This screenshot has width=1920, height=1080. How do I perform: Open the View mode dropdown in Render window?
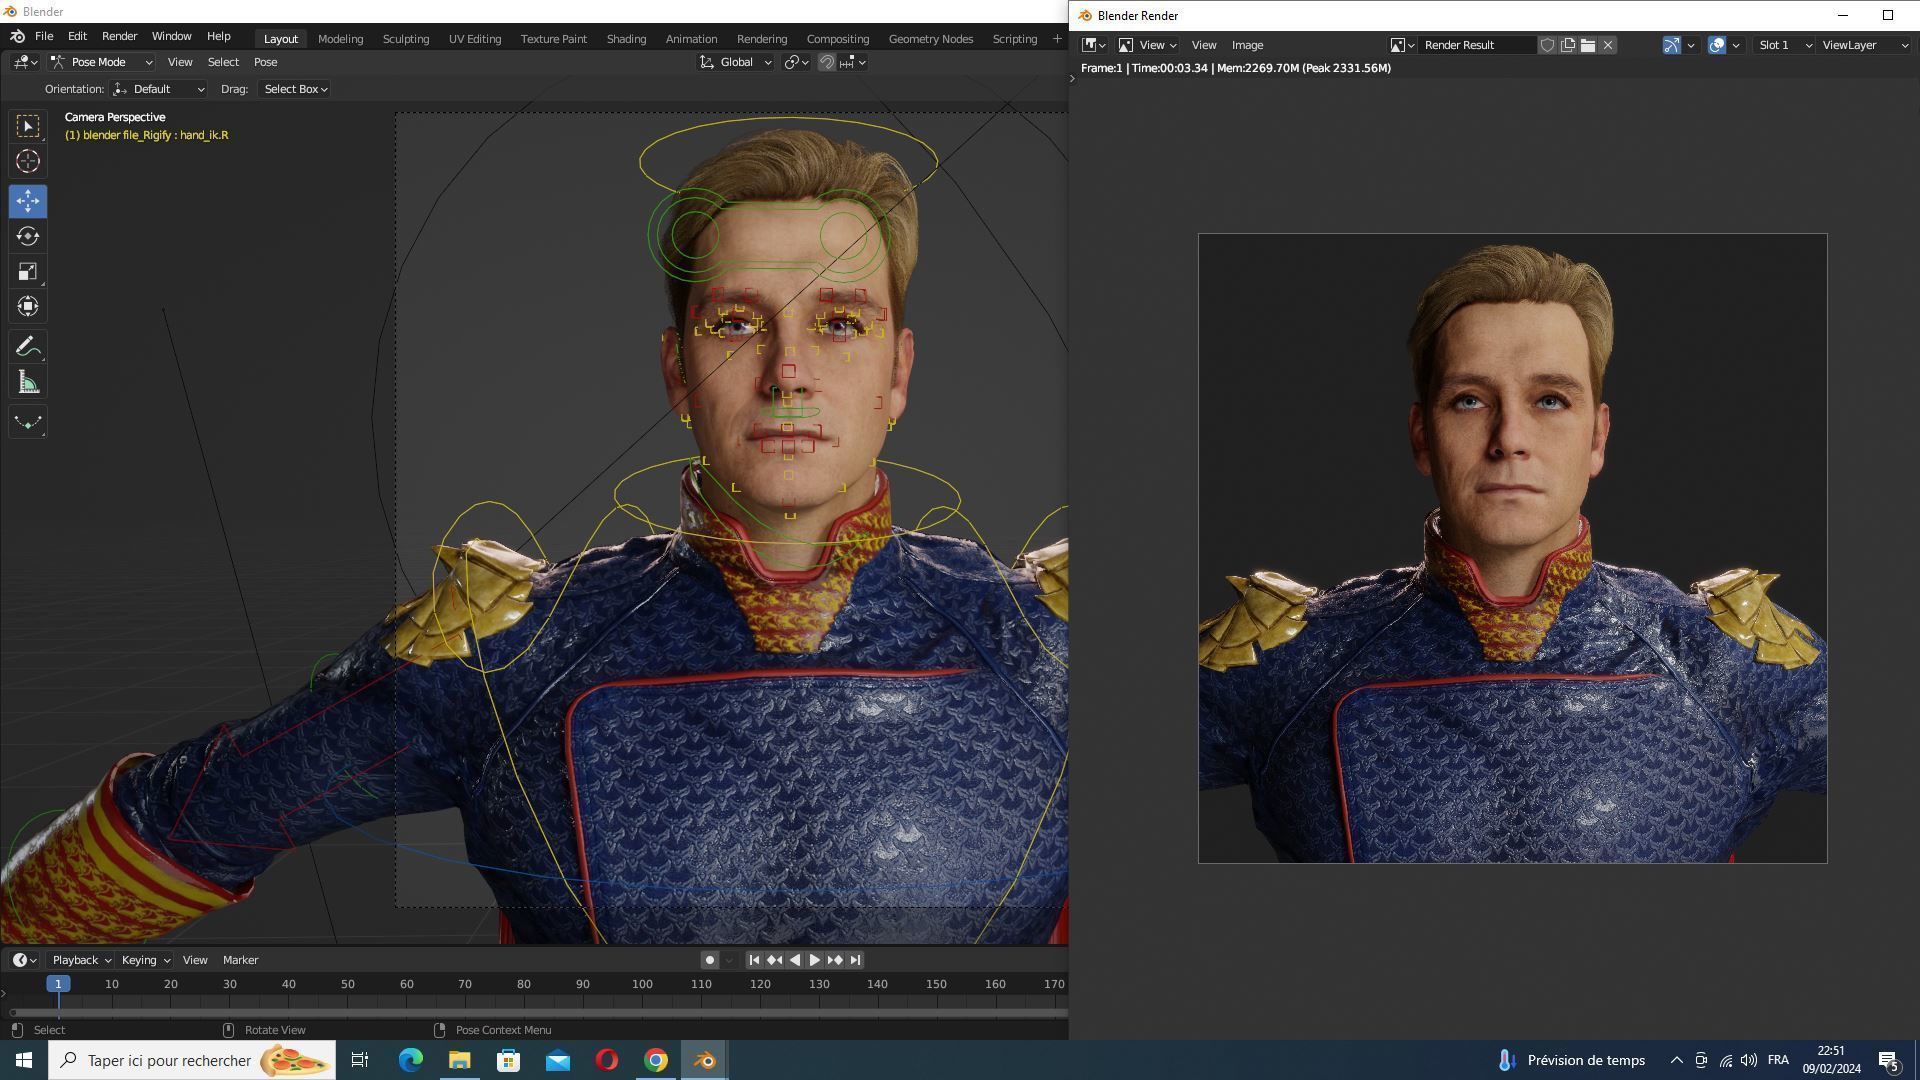click(1147, 45)
